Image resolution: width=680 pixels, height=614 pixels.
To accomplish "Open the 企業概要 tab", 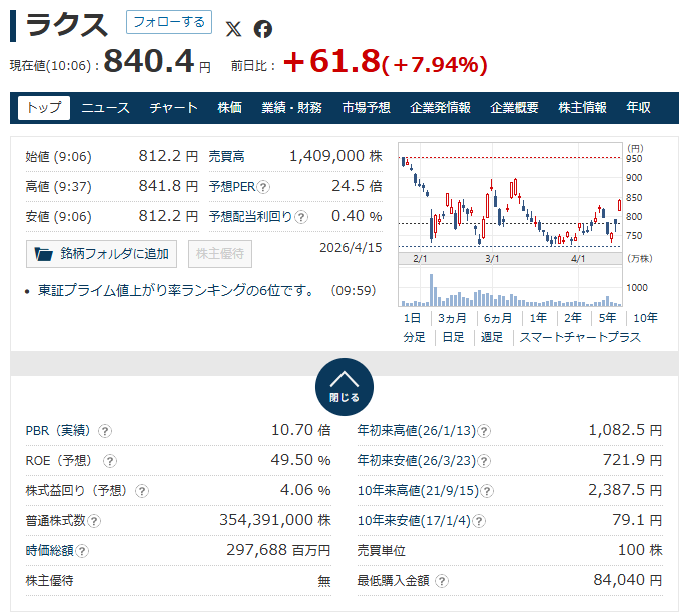I will [514, 108].
